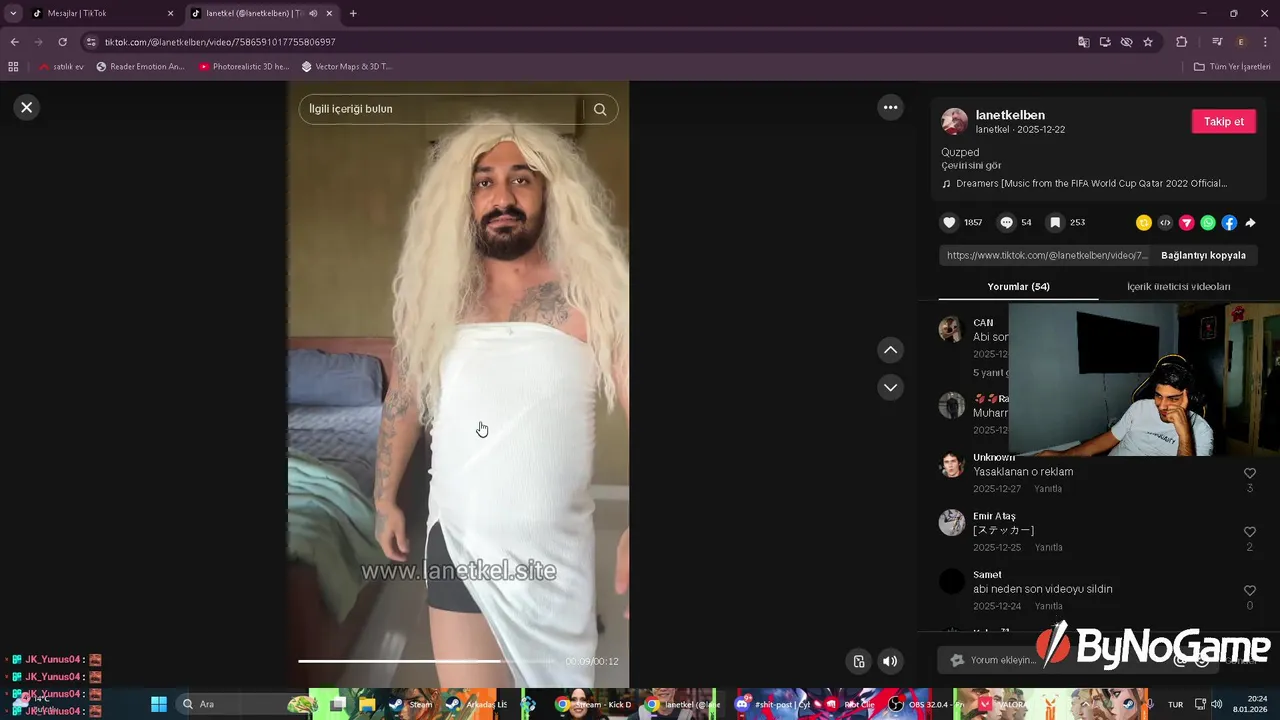1280x720 pixels.
Task: Mute the video with the speaker icon
Action: click(890, 661)
